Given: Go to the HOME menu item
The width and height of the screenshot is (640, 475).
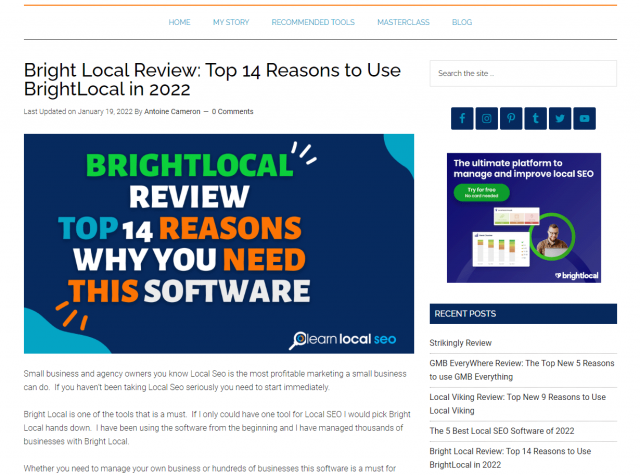Looking at the screenshot, I should click(179, 21).
